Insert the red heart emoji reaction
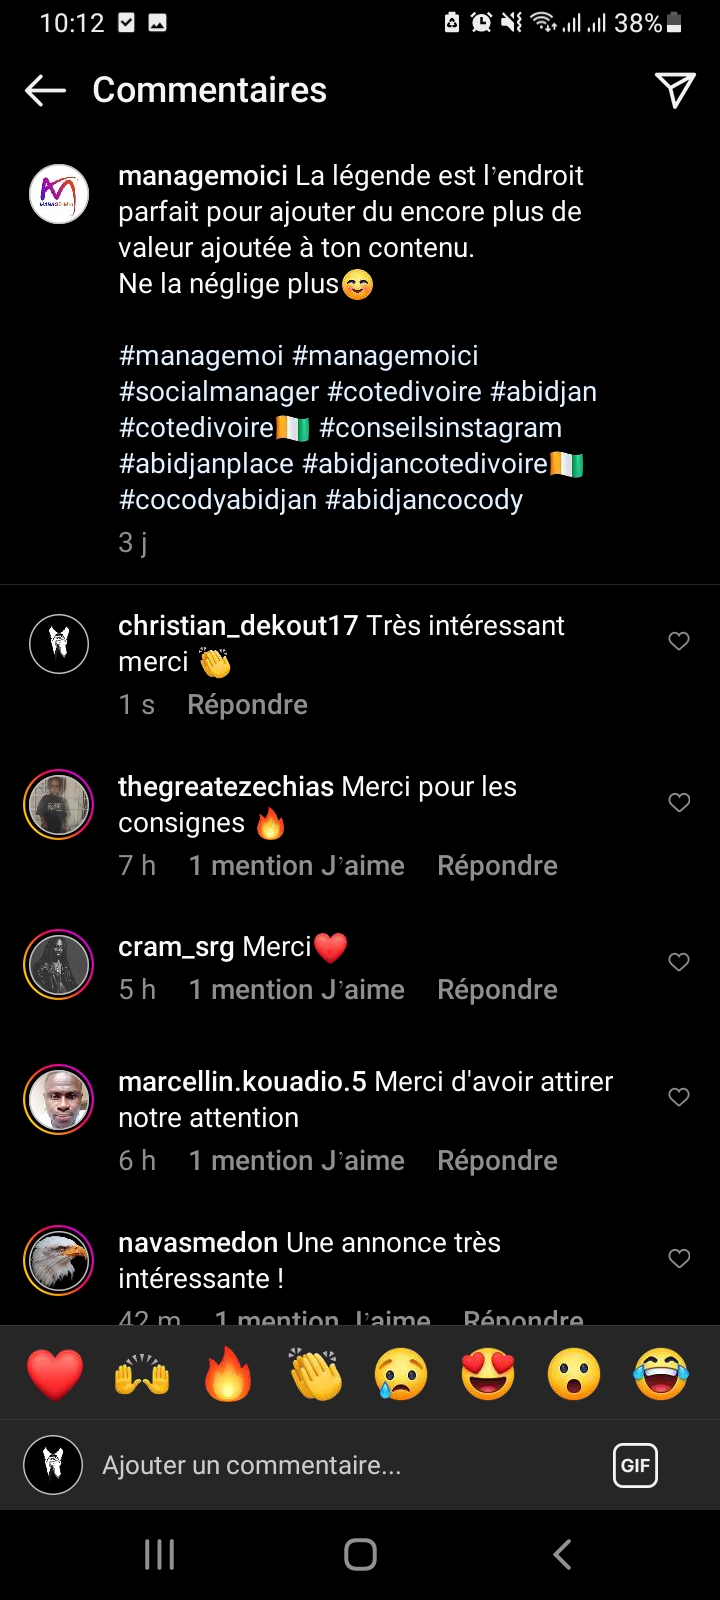The image size is (720, 1600). click(55, 1374)
